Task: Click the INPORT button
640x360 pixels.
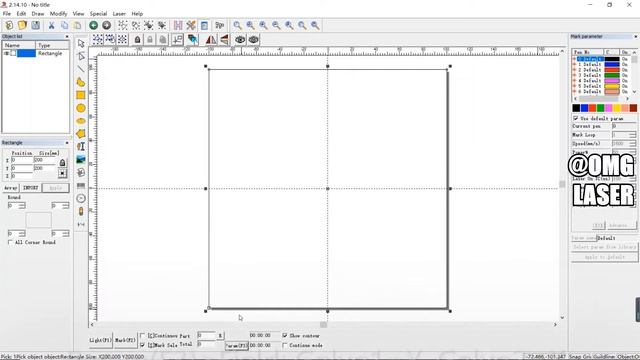Action: coord(31,188)
